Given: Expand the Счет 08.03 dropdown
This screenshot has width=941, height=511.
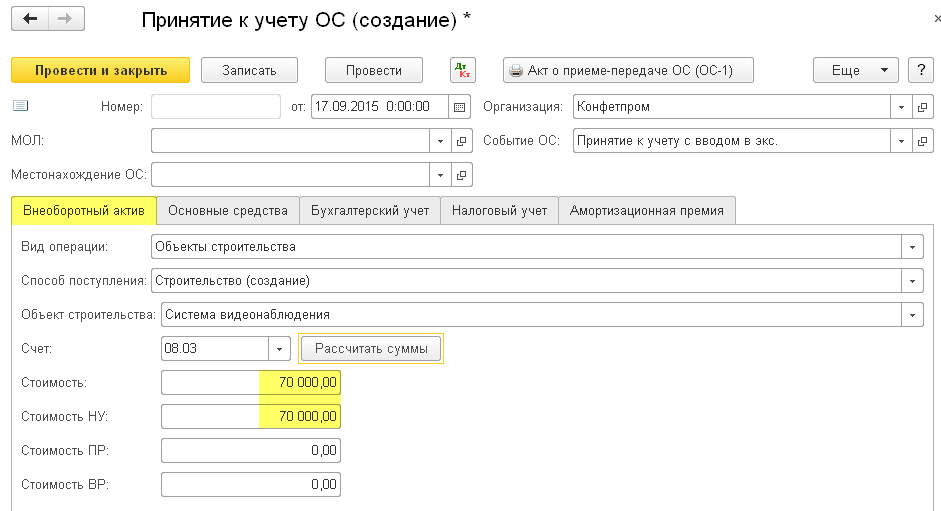Looking at the screenshot, I should tap(279, 349).
